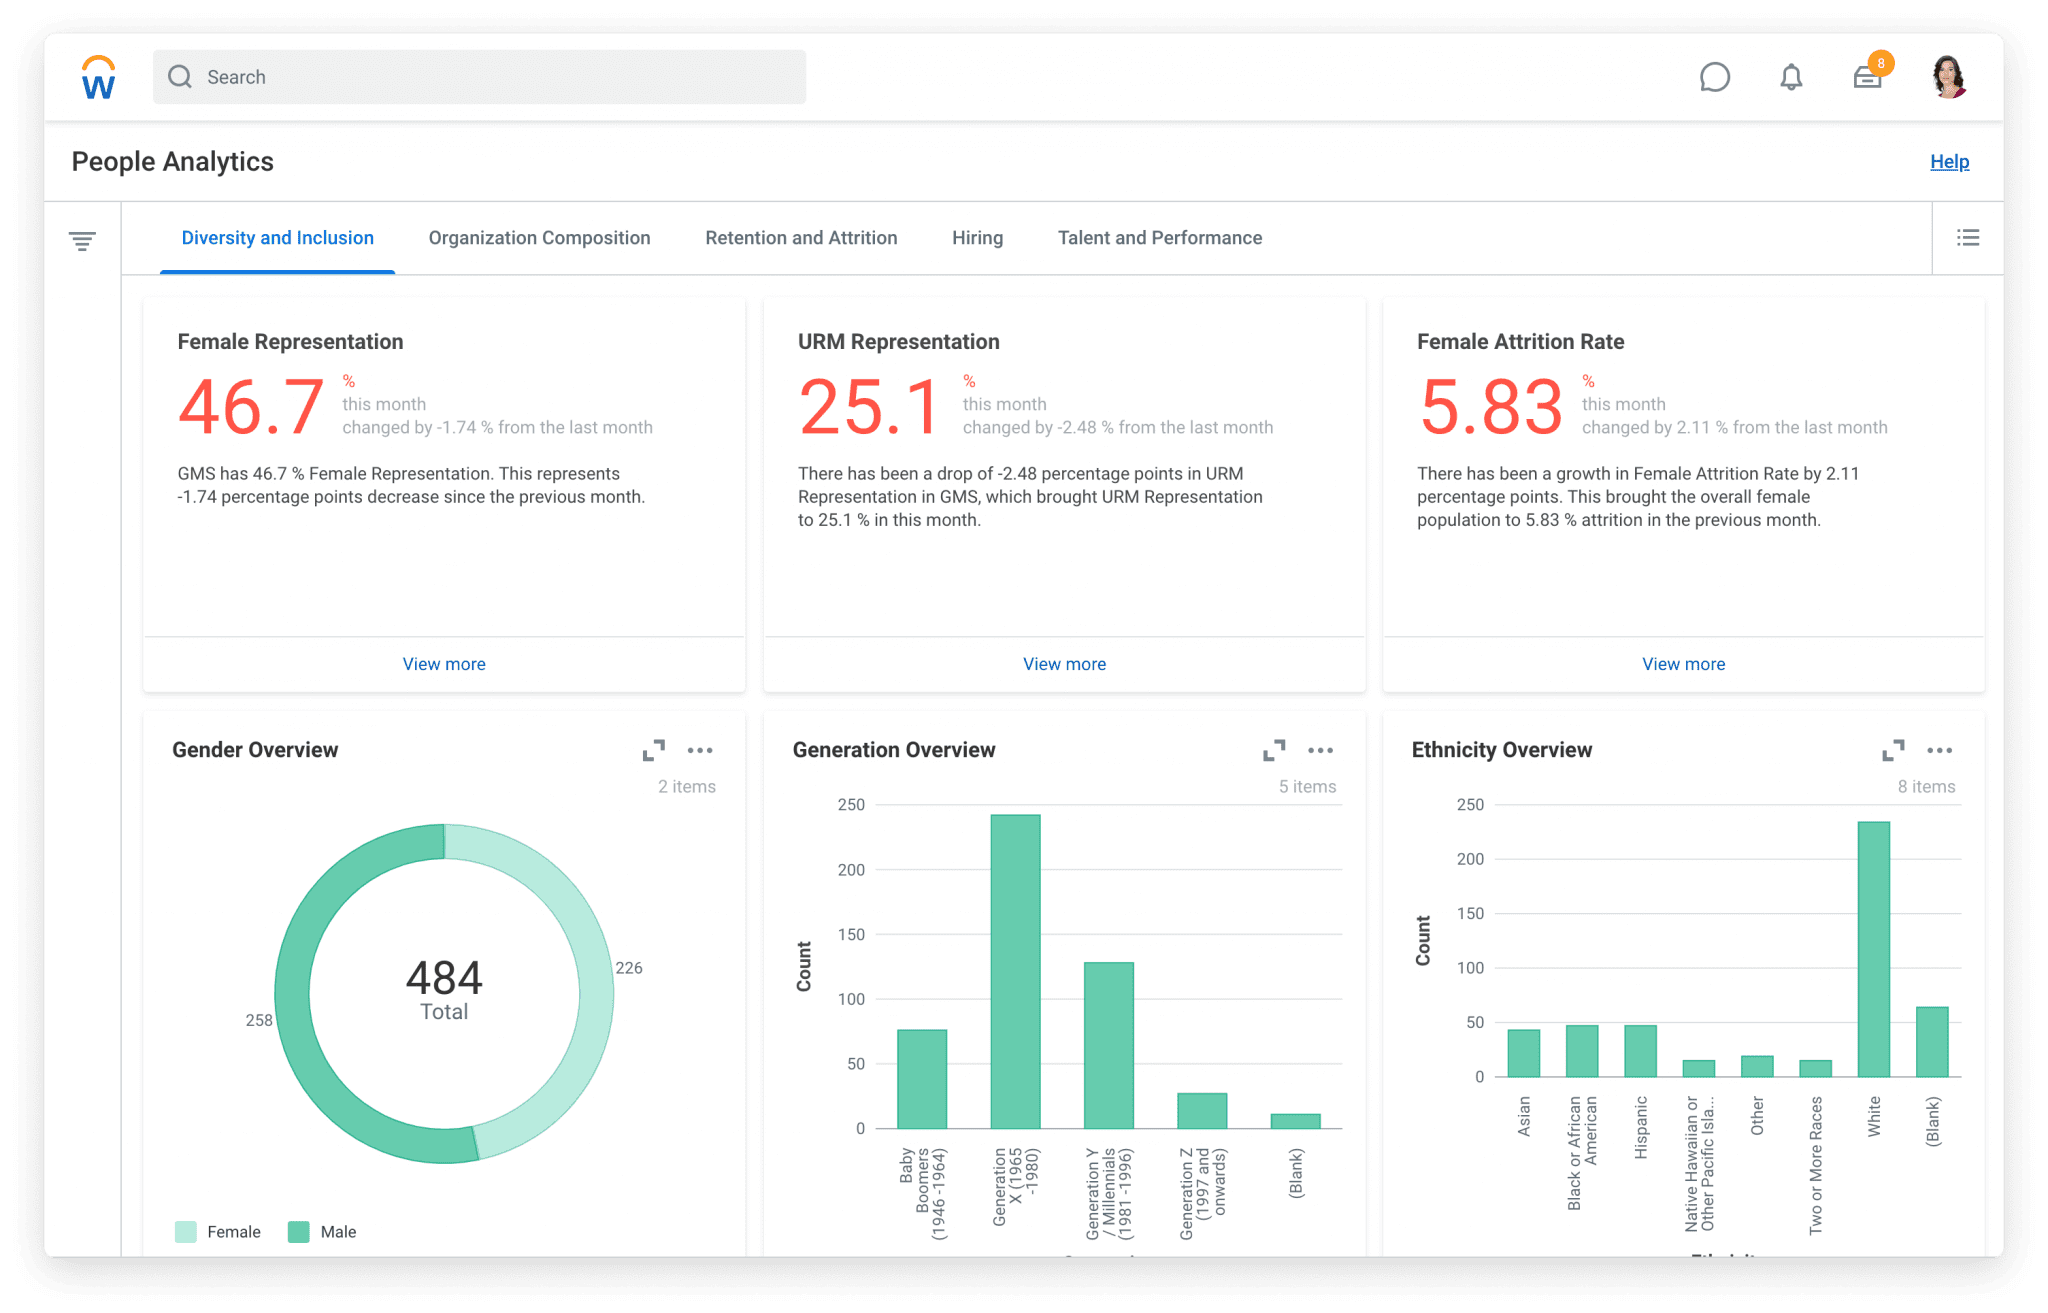Image resolution: width=2048 pixels, height=1313 pixels.
Task: Expand Gender Overview to fullscreen
Action: coord(654,750)
